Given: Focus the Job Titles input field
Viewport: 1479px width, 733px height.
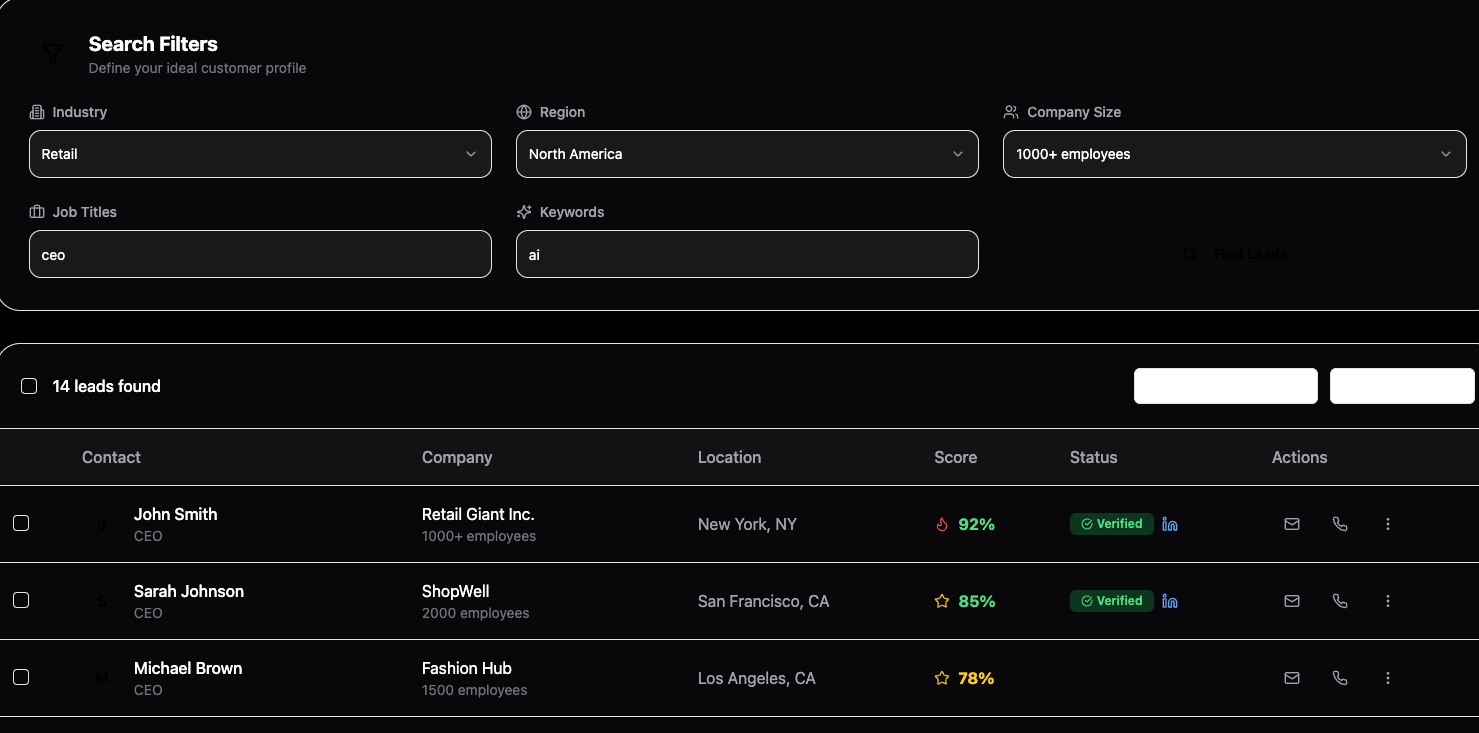Looking at the screenshot, I should pos(260,255).
